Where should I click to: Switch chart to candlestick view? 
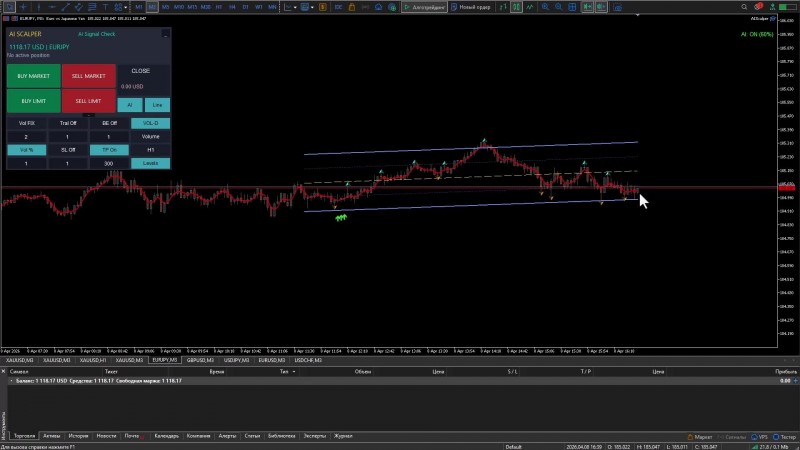point(516,7)
